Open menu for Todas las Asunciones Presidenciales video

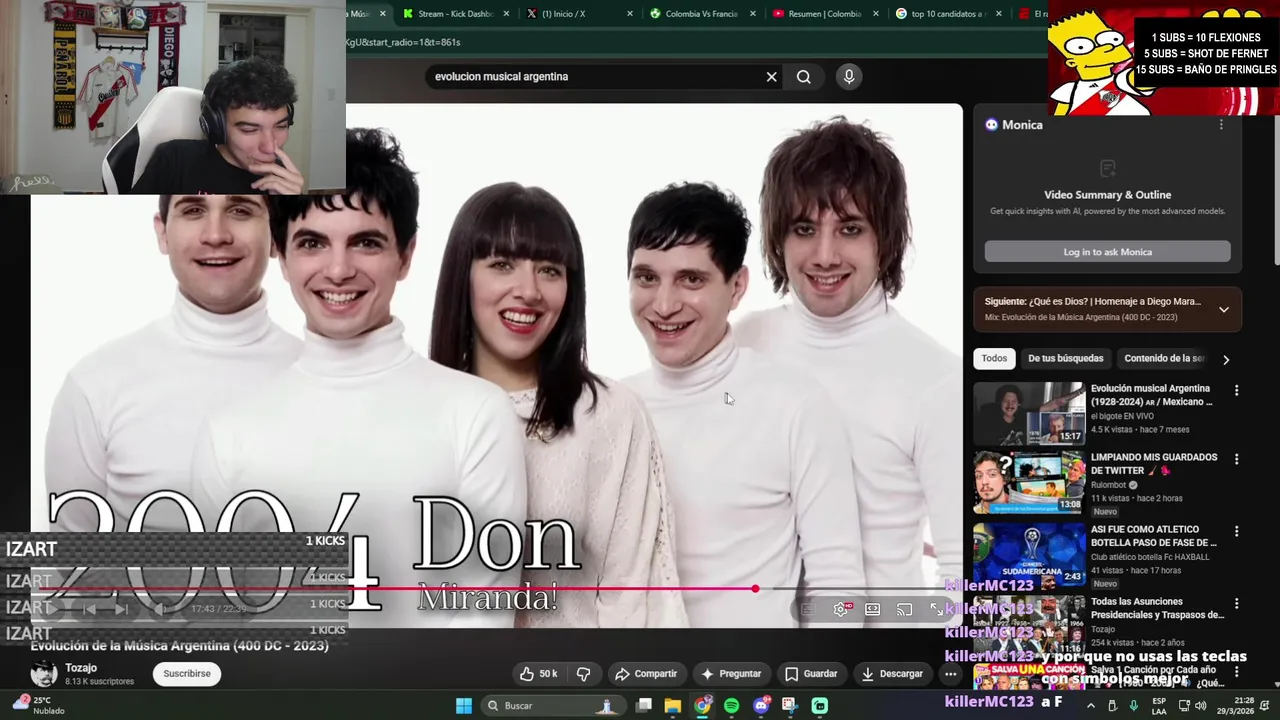pos(1236,604)
